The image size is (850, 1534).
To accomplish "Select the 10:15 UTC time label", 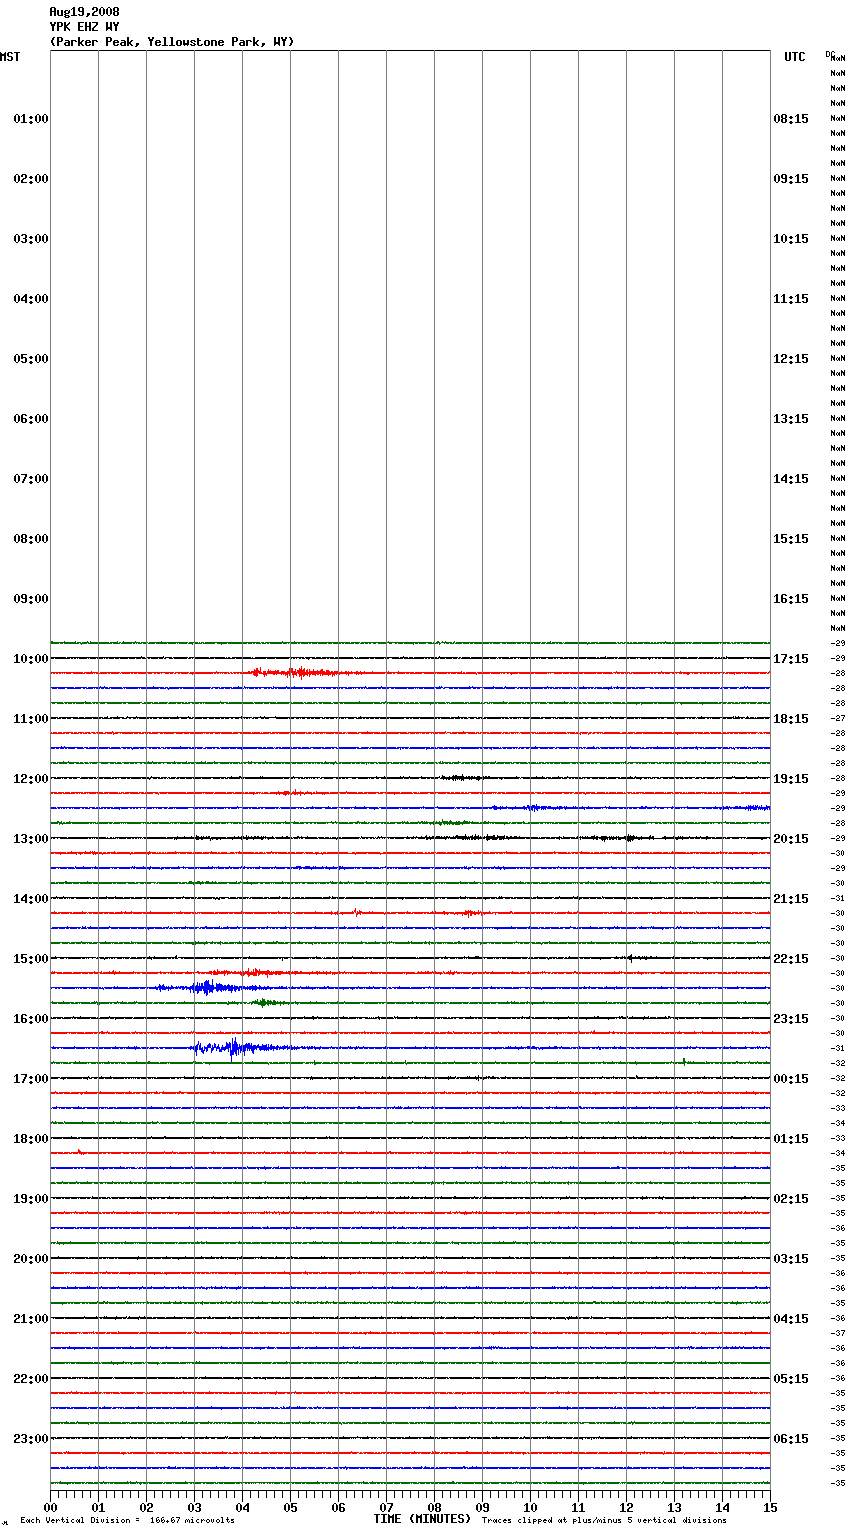I will tap(791, 239).
